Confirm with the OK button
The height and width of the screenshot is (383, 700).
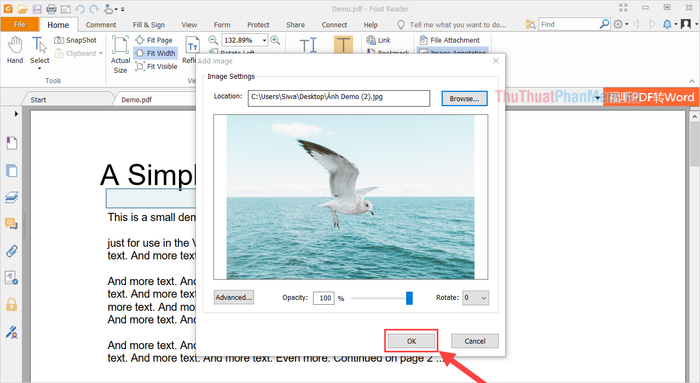[x=411, y=341]
